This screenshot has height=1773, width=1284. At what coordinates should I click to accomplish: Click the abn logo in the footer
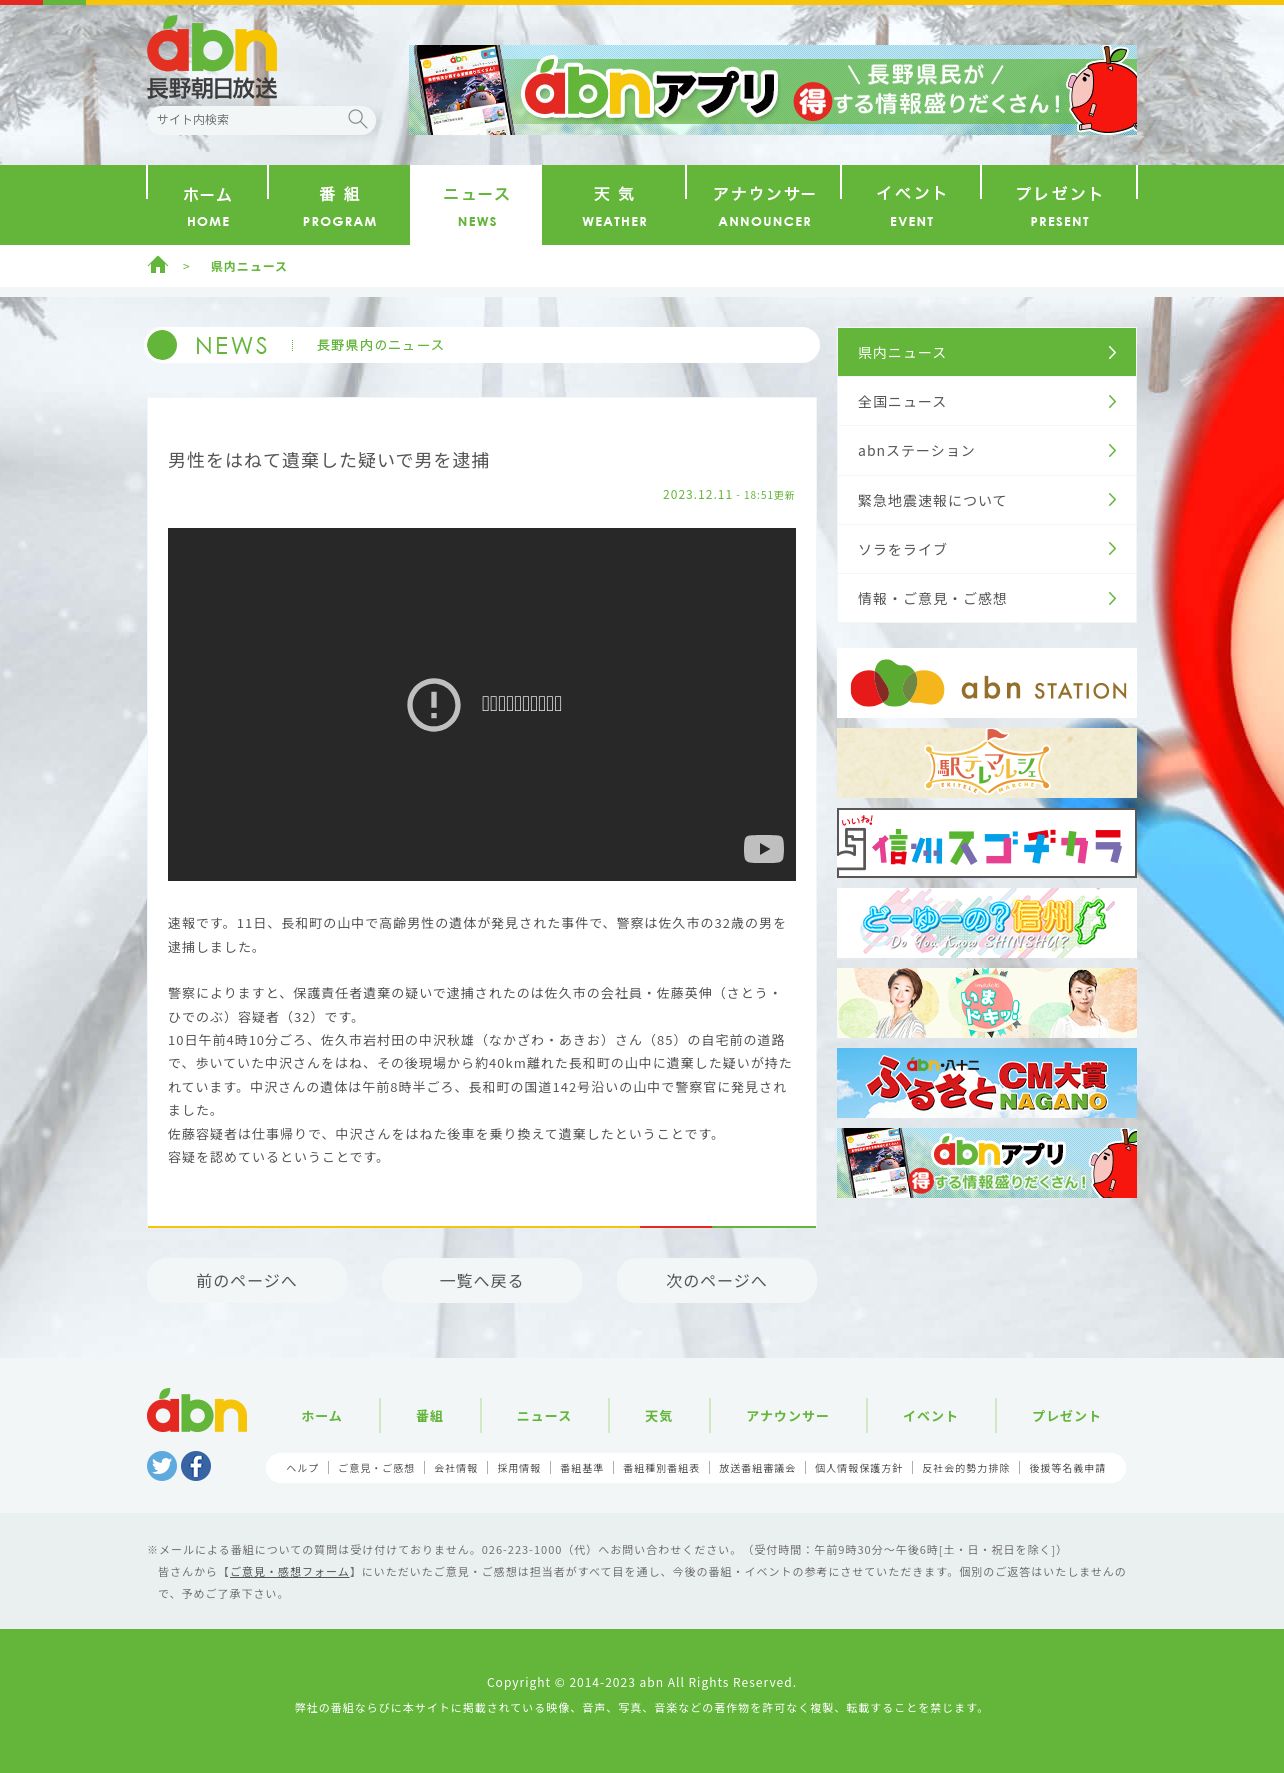click(197, 1410)
